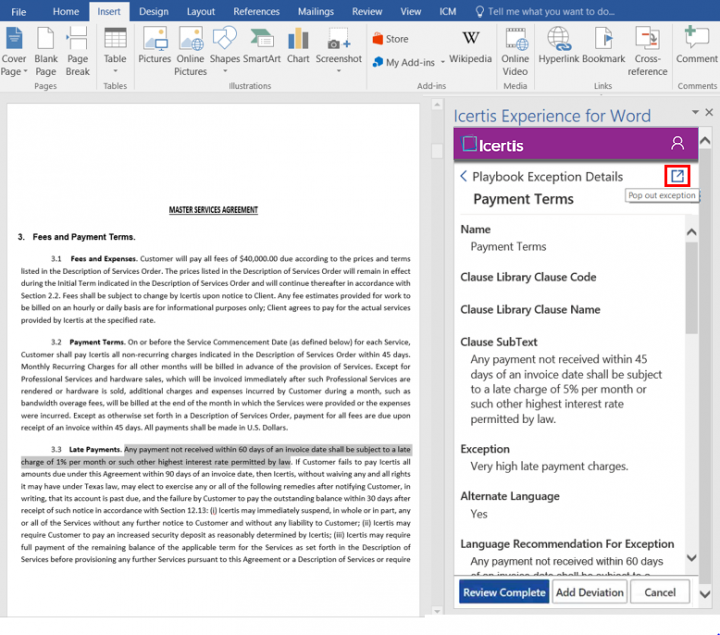The image size is (720, 635).
Task: Open My Add-ins
Action: (404, 62)
